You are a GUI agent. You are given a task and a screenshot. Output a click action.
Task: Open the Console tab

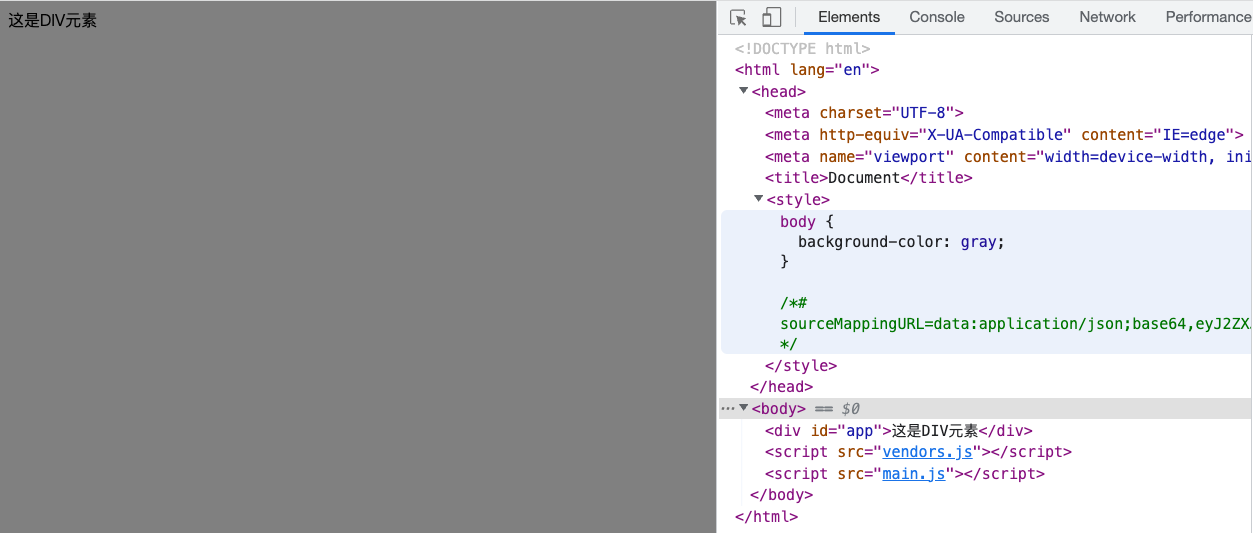[937, 17]
